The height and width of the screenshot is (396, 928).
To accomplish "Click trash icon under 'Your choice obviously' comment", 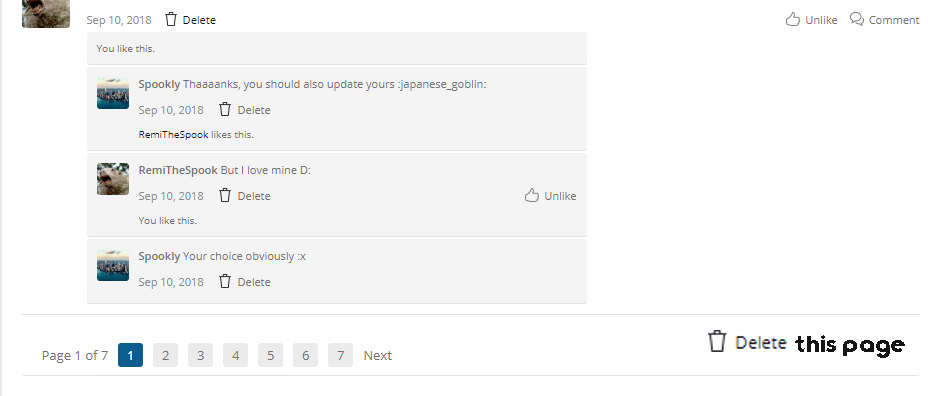I will pyautogui.click(x=225, y=281).
